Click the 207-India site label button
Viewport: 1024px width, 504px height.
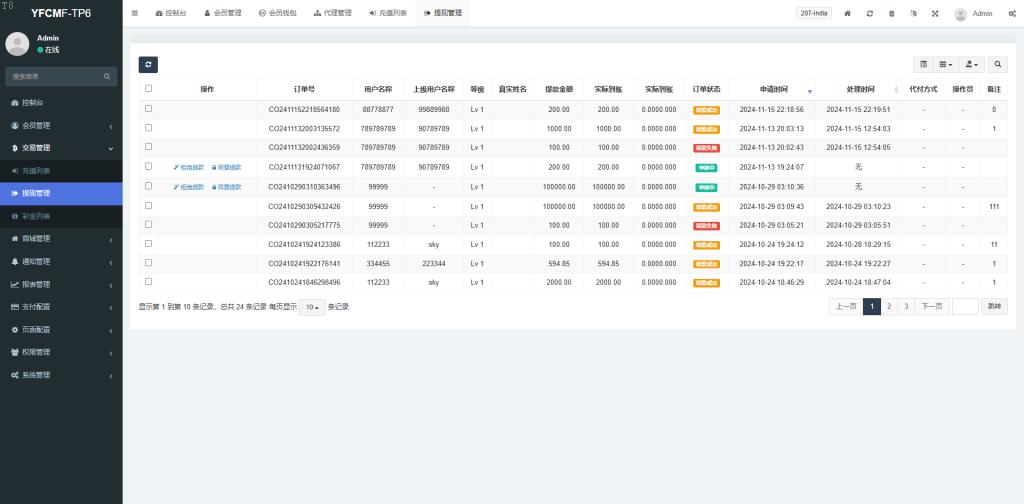813,14
